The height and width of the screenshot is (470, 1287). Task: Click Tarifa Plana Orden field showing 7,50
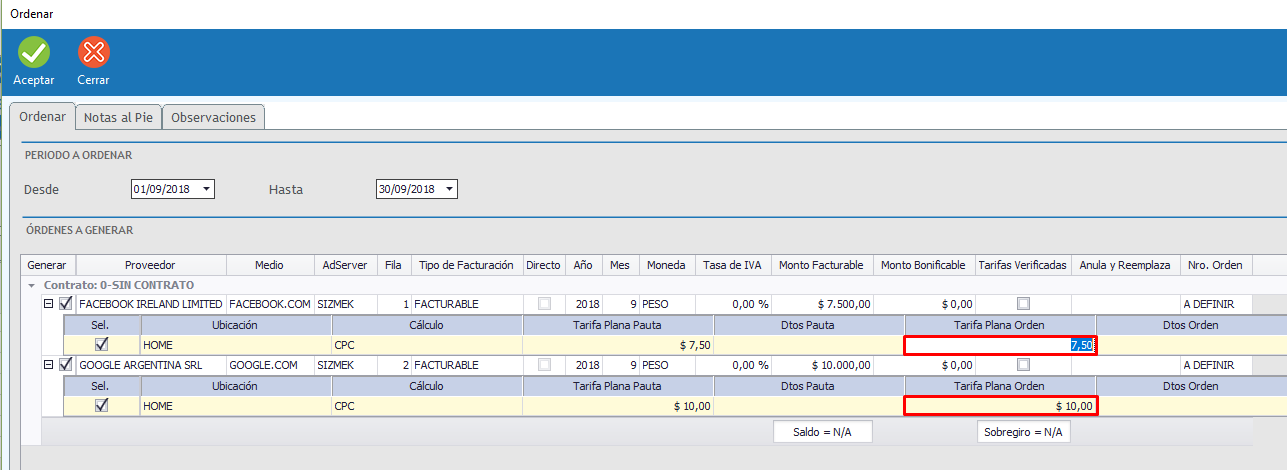tap(1000, 345)
